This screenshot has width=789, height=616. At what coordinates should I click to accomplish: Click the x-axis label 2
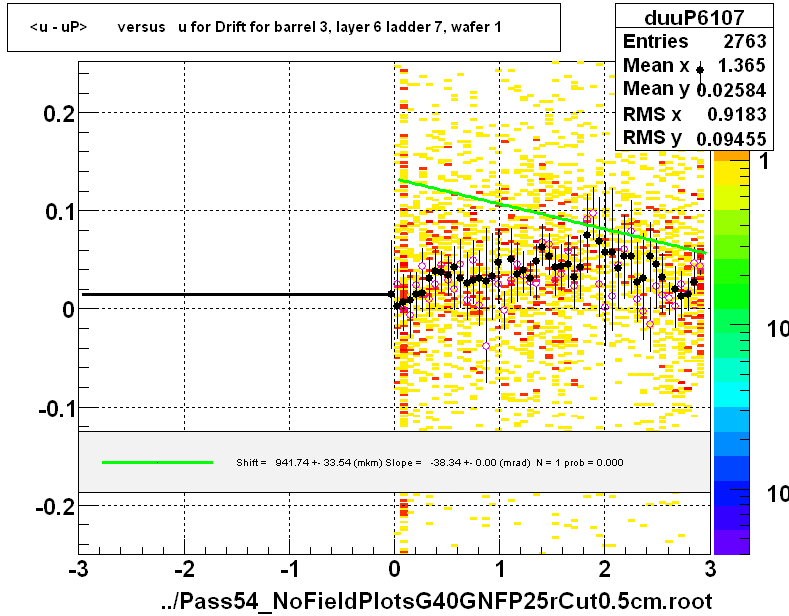pyautogui.click(x=605, y=569)
